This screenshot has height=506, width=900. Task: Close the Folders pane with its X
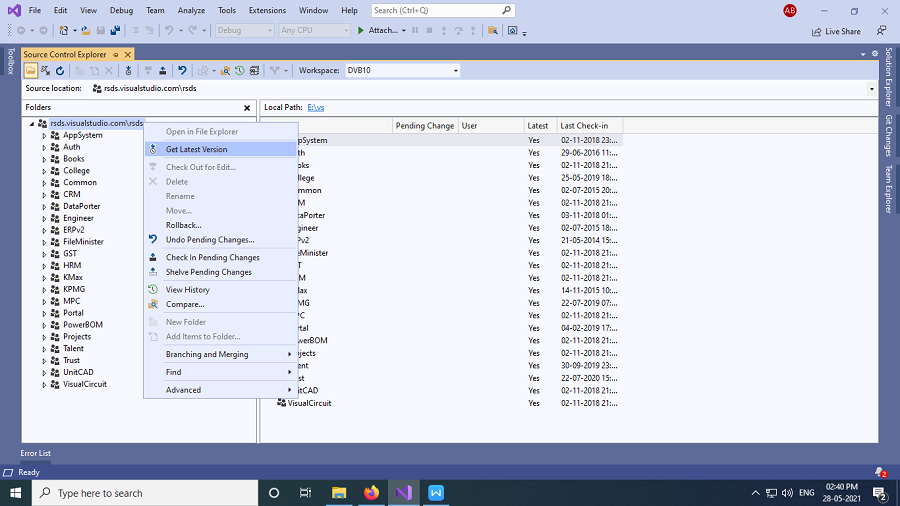point(247,108)
